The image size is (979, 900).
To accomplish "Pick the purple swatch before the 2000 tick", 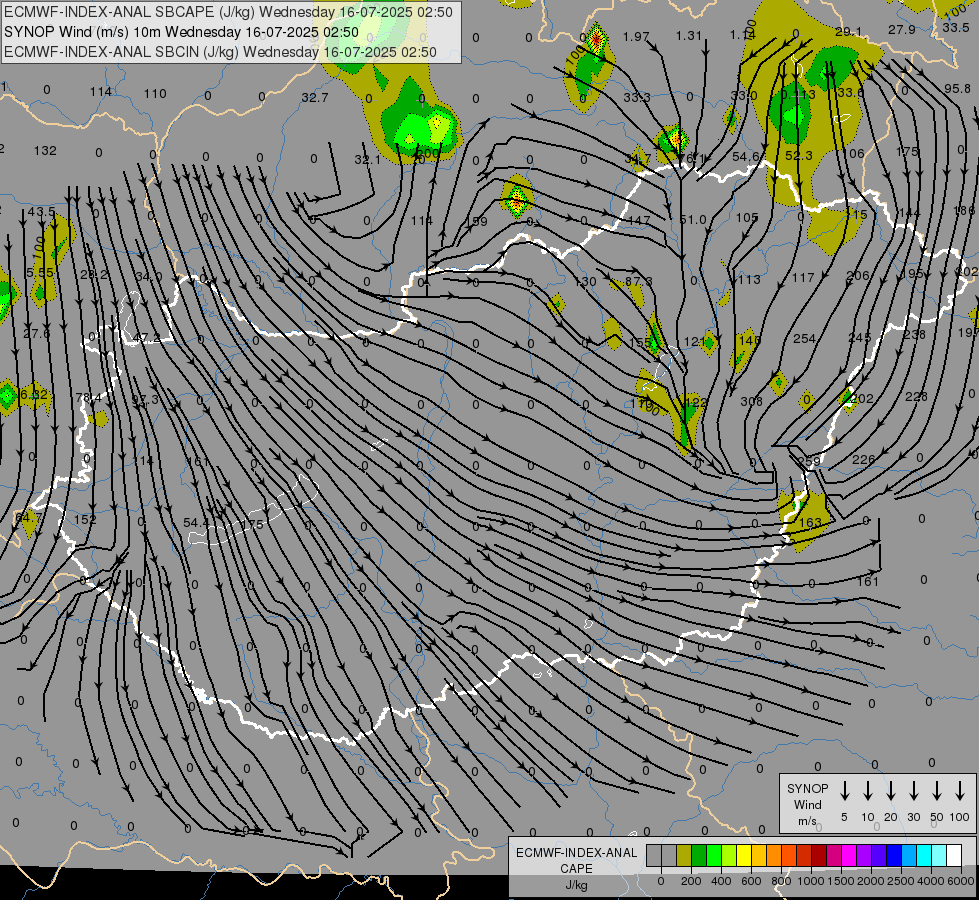I will click(863, 856).
